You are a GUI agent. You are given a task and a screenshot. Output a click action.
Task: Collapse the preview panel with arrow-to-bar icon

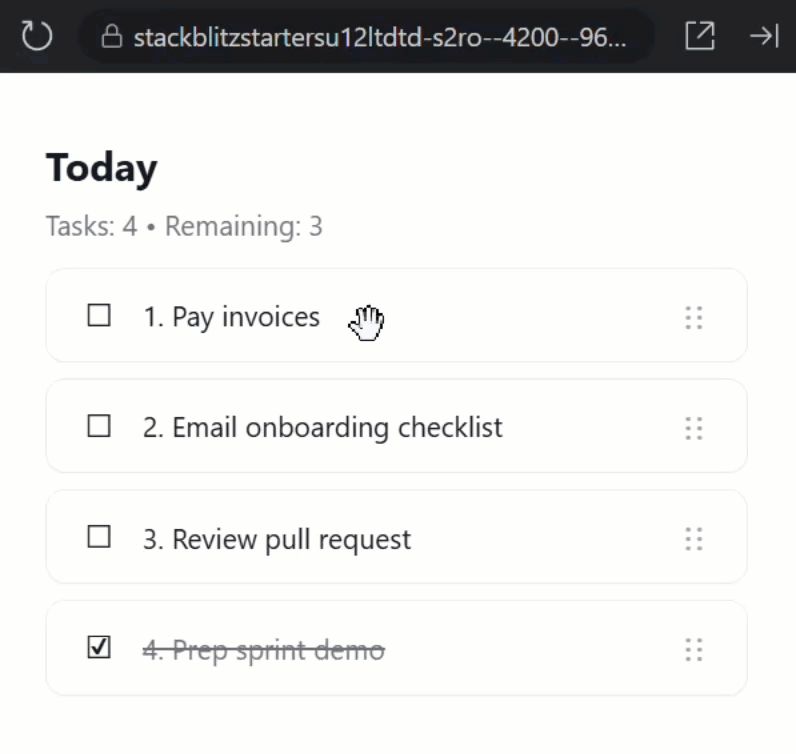click(764, 36)
